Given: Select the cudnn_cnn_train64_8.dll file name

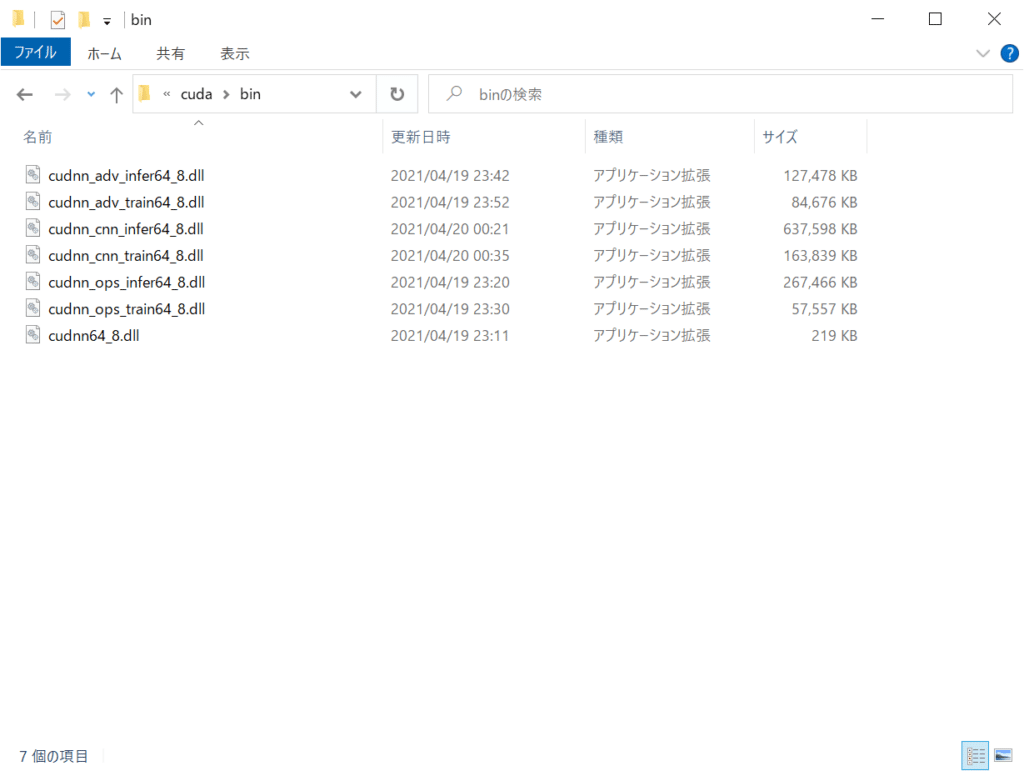Looking at the screenshot, I should coord(126,255).
